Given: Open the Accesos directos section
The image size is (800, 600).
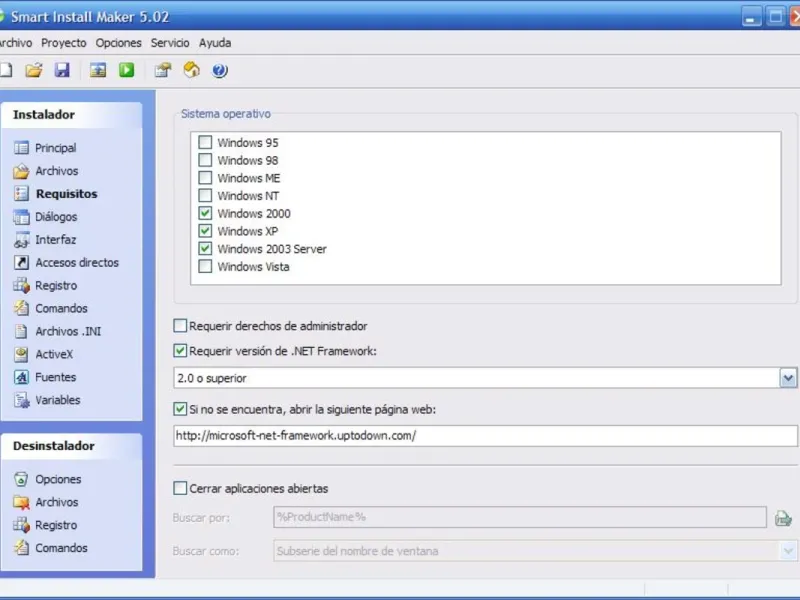Looking at the screenshot, I should [77, 263].
